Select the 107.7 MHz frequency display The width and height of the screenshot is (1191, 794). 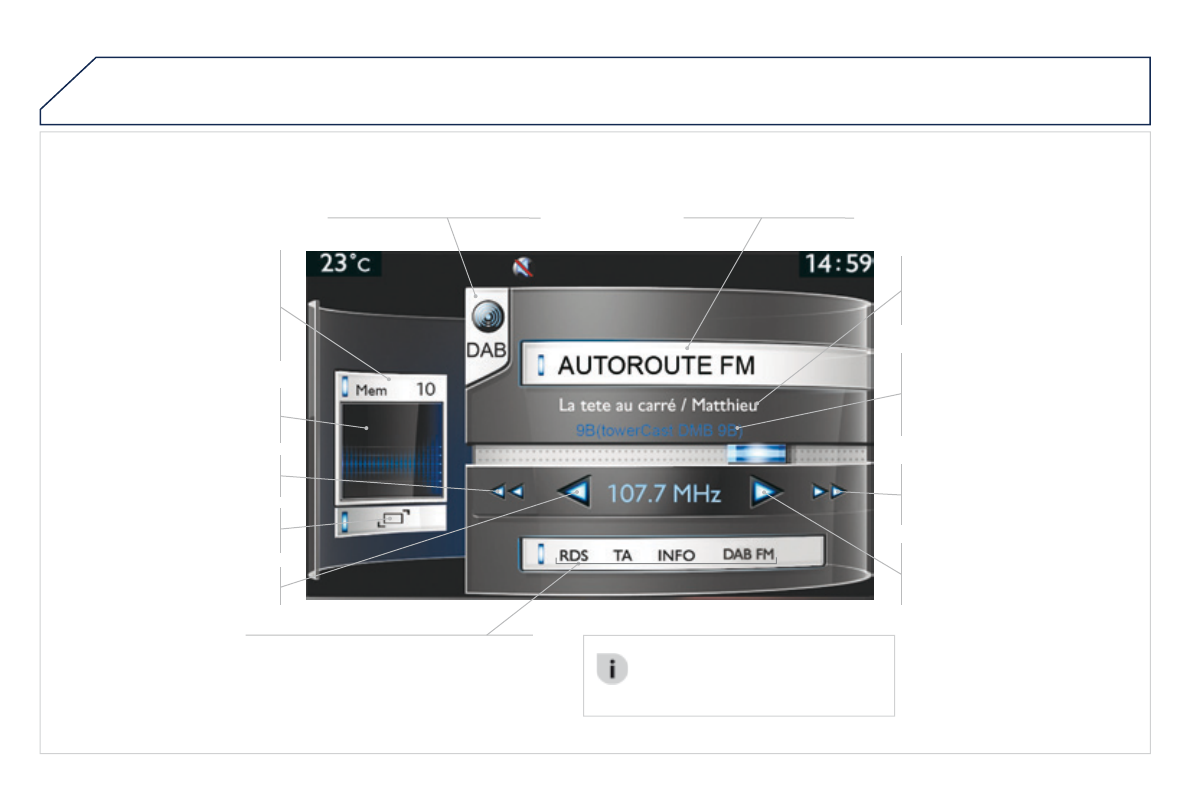pyautogui.click(x=663, y=494)
